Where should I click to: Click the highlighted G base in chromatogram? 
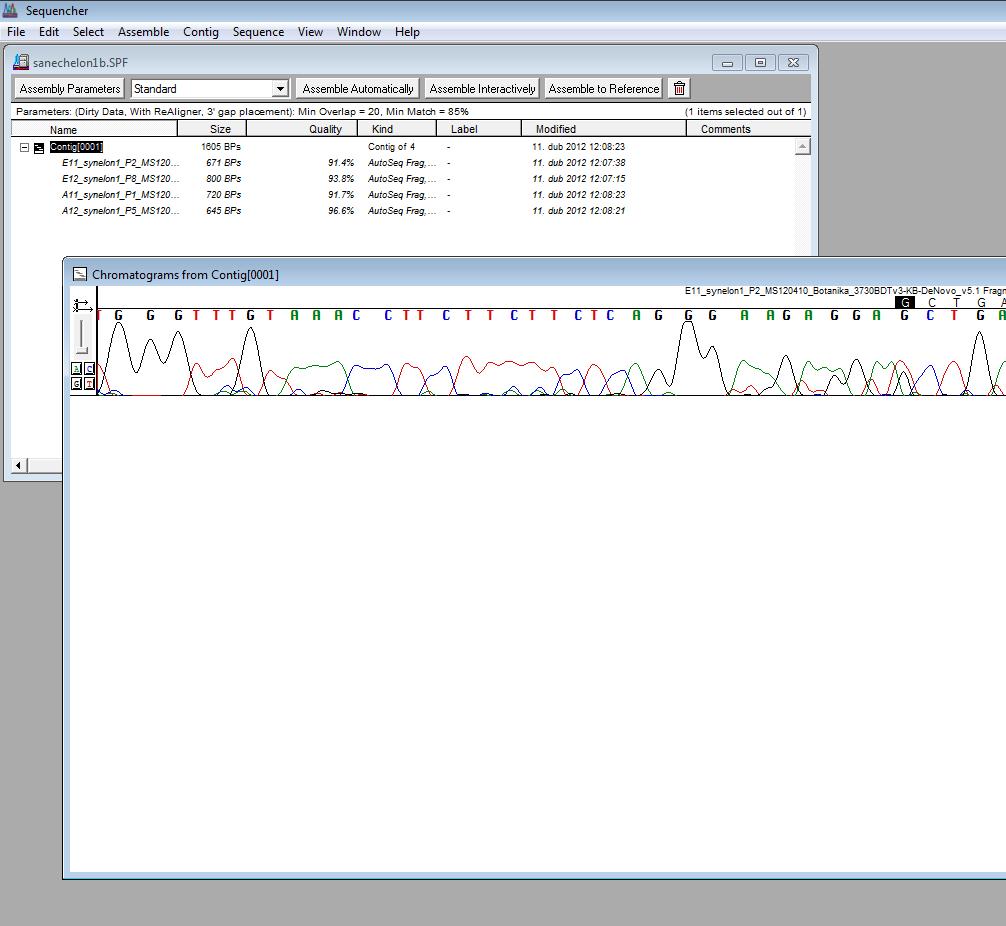pos(905,302)
